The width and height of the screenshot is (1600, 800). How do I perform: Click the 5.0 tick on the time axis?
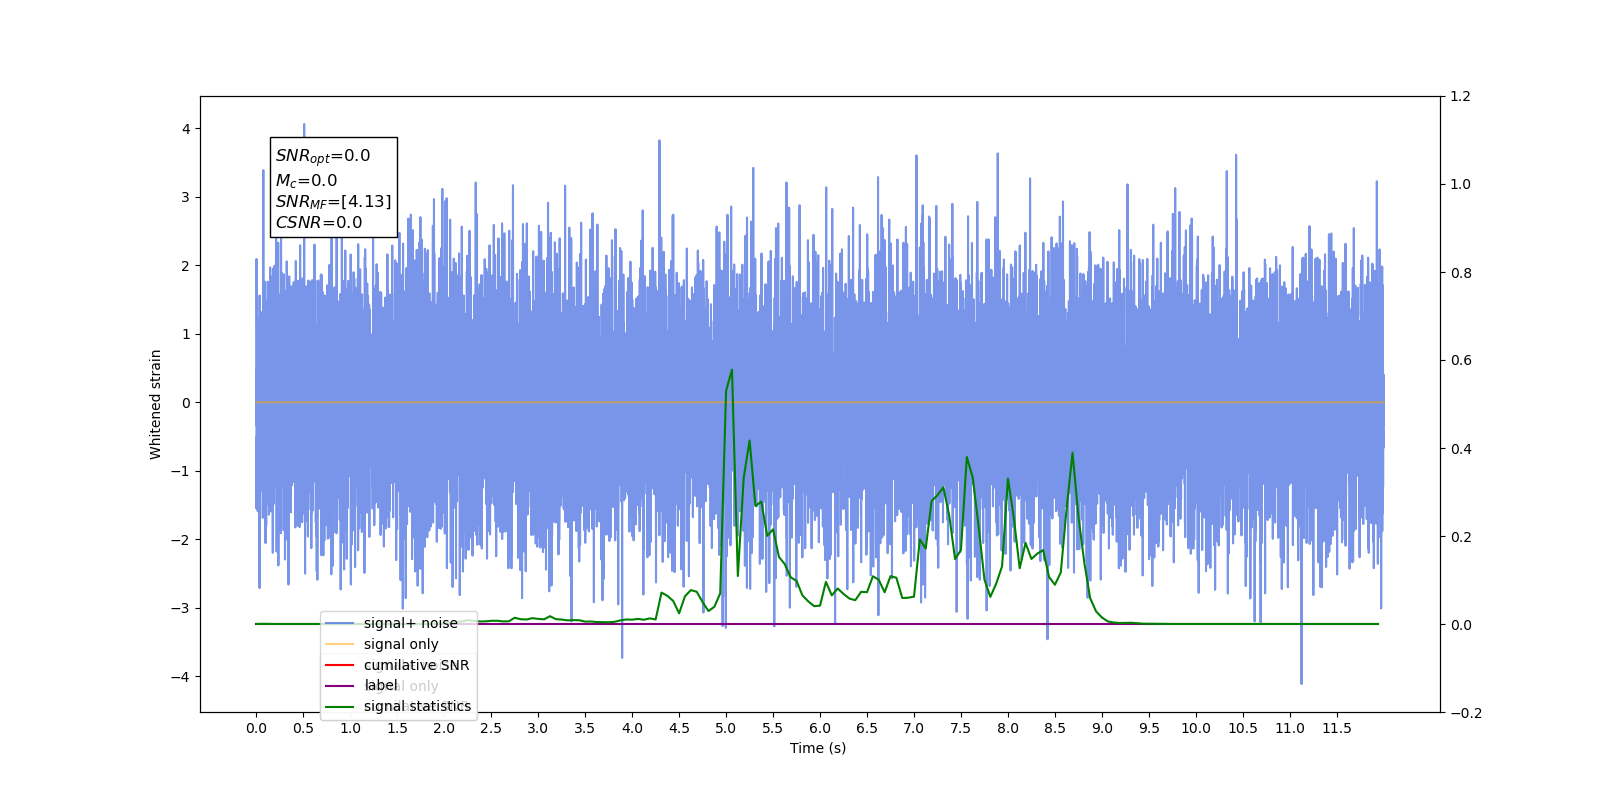pyautogui.click(x=726, y=728)
